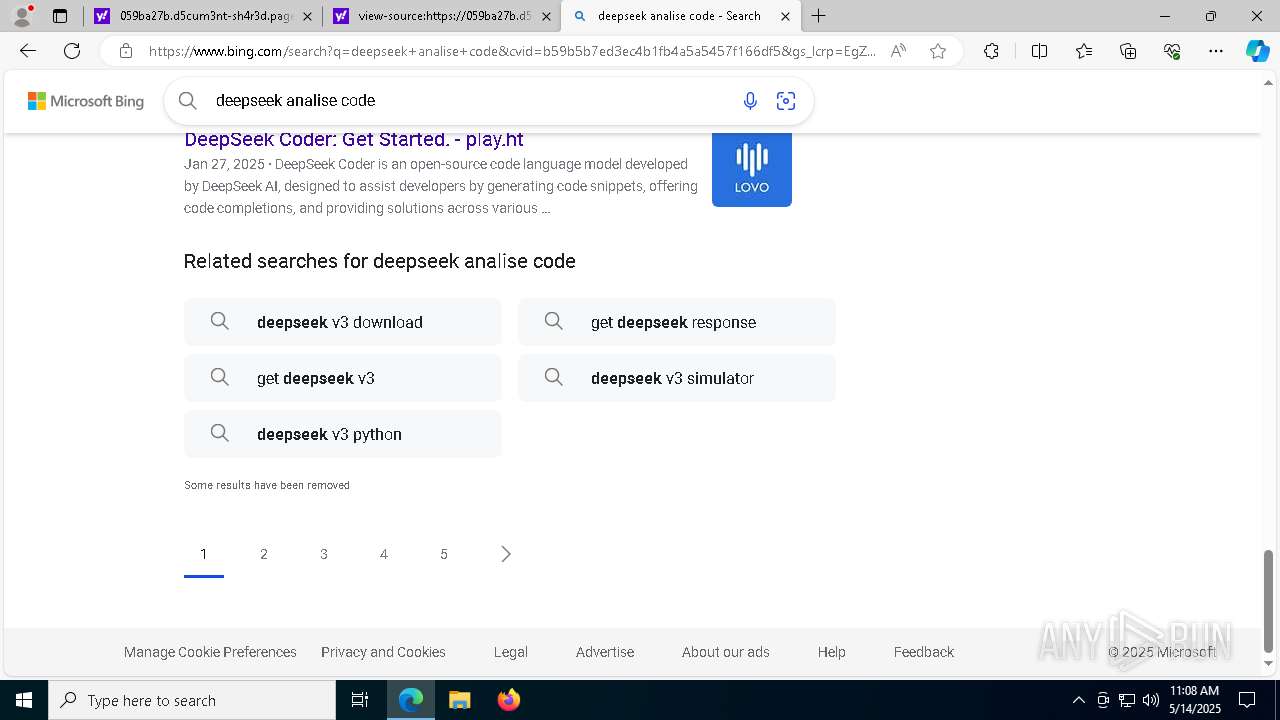This screenshot has height=720, width=1280.
Task: Launch Copilot sidebar icon
Action: (1257, 51)
